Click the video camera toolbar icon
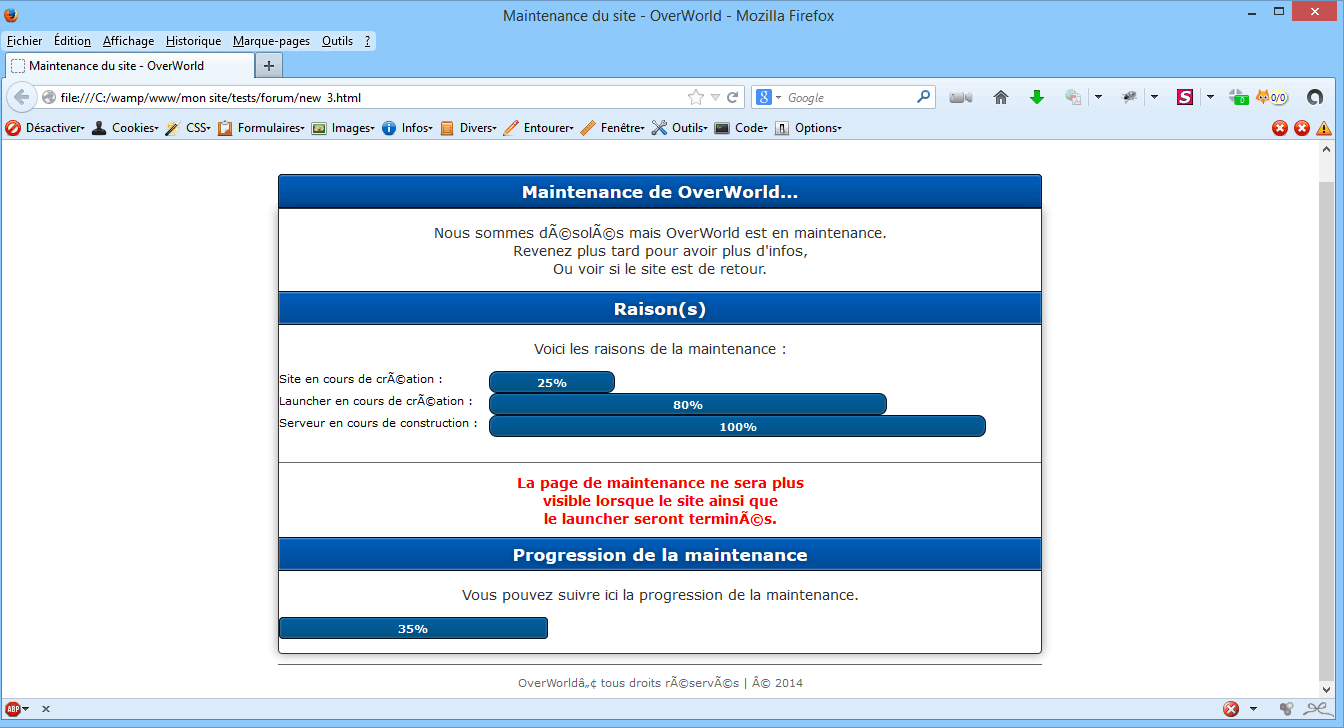Screen dimensions: 1344x728 pyautogui.click(x=961, y=97)
